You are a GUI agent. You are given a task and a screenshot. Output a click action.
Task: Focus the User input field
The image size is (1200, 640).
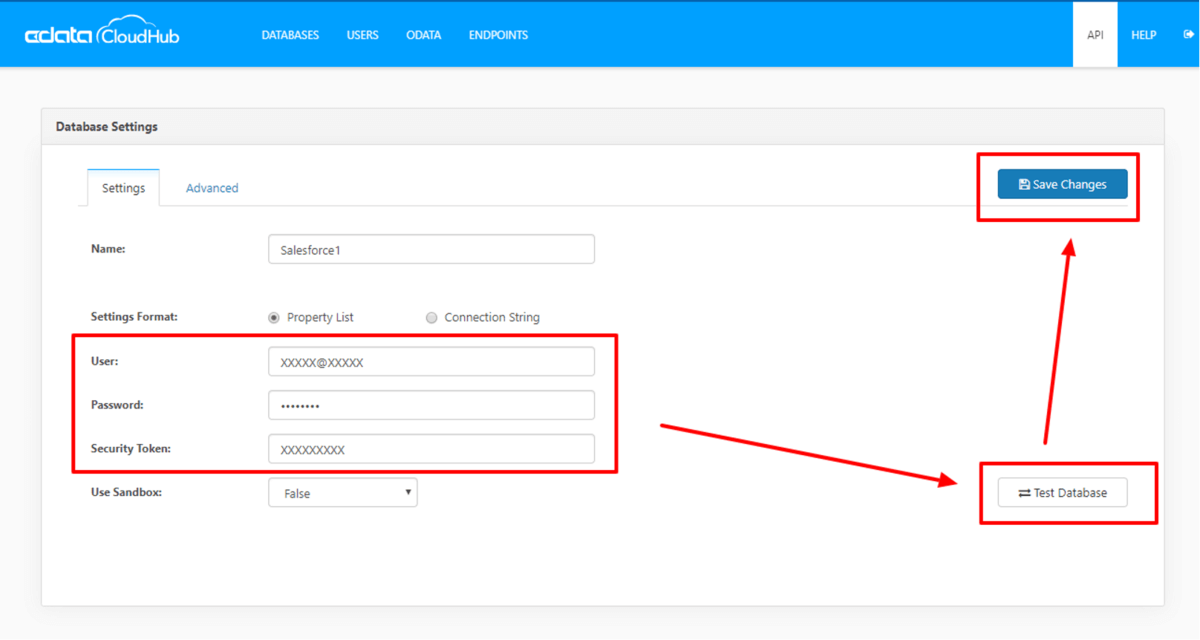tap(431, 362)
